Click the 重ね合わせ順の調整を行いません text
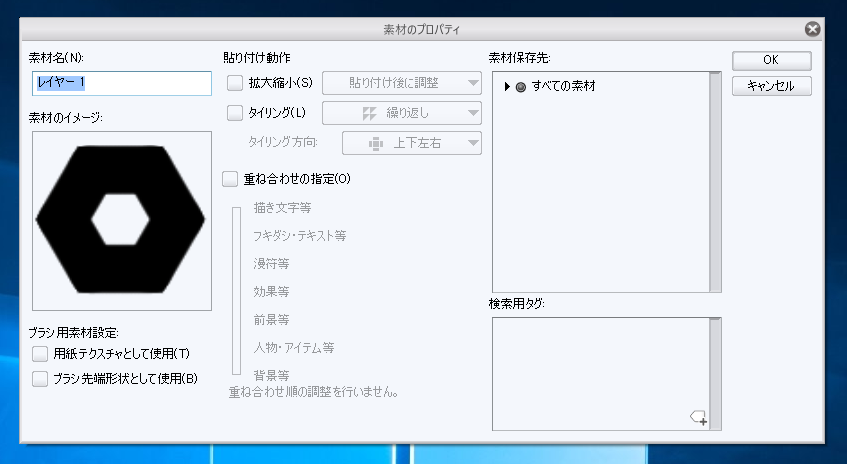 click(x=313, y=392)
